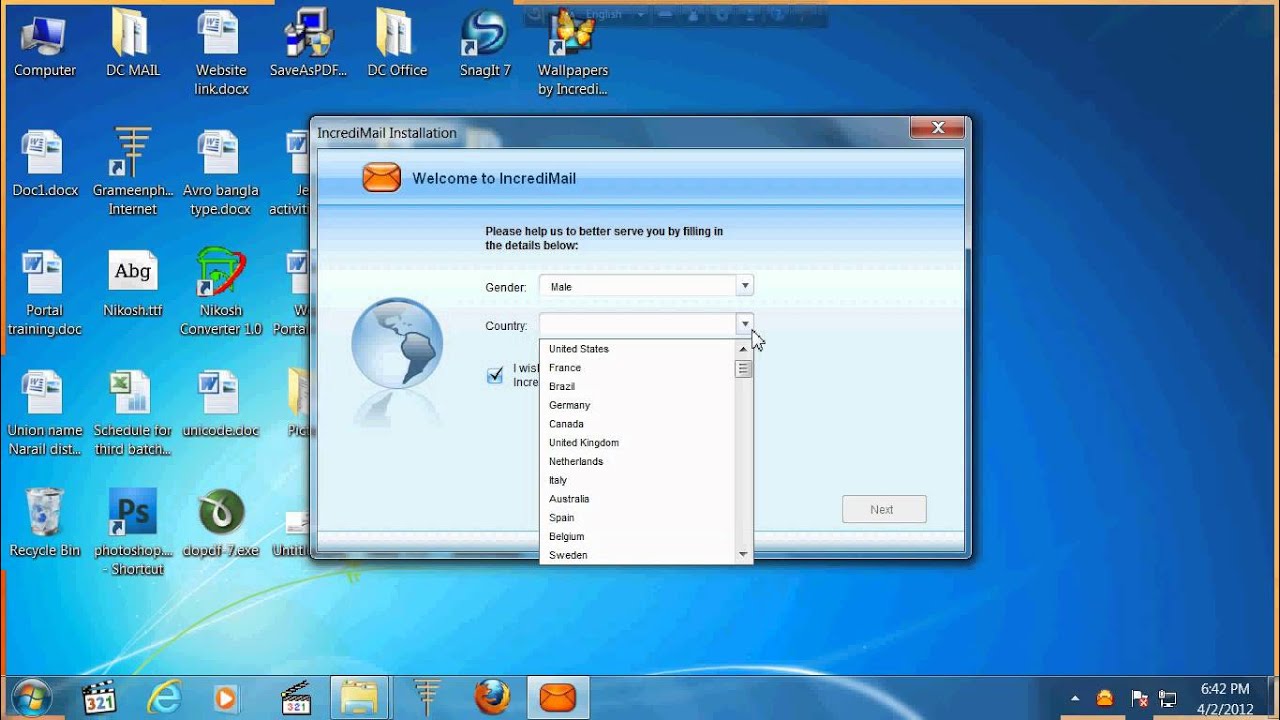Click the IncrediMail envelope logo
The image size is (1280, 720).
(x=381, y=178)
